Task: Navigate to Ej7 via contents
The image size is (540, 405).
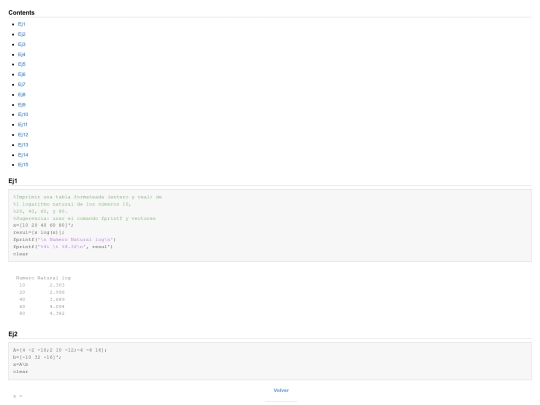Action: 21,84
